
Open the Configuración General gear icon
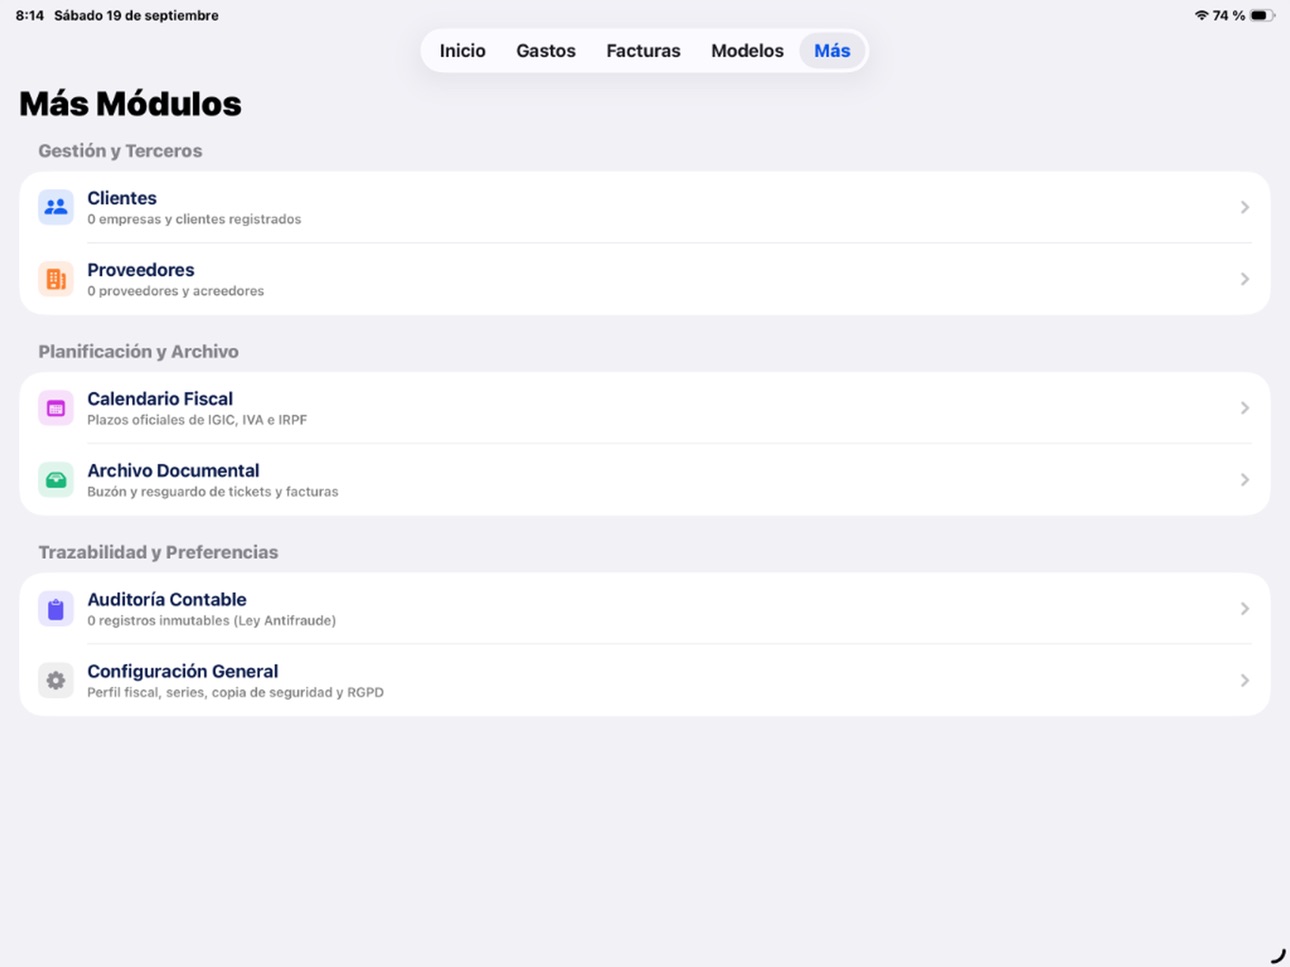(x=56, y=681)
